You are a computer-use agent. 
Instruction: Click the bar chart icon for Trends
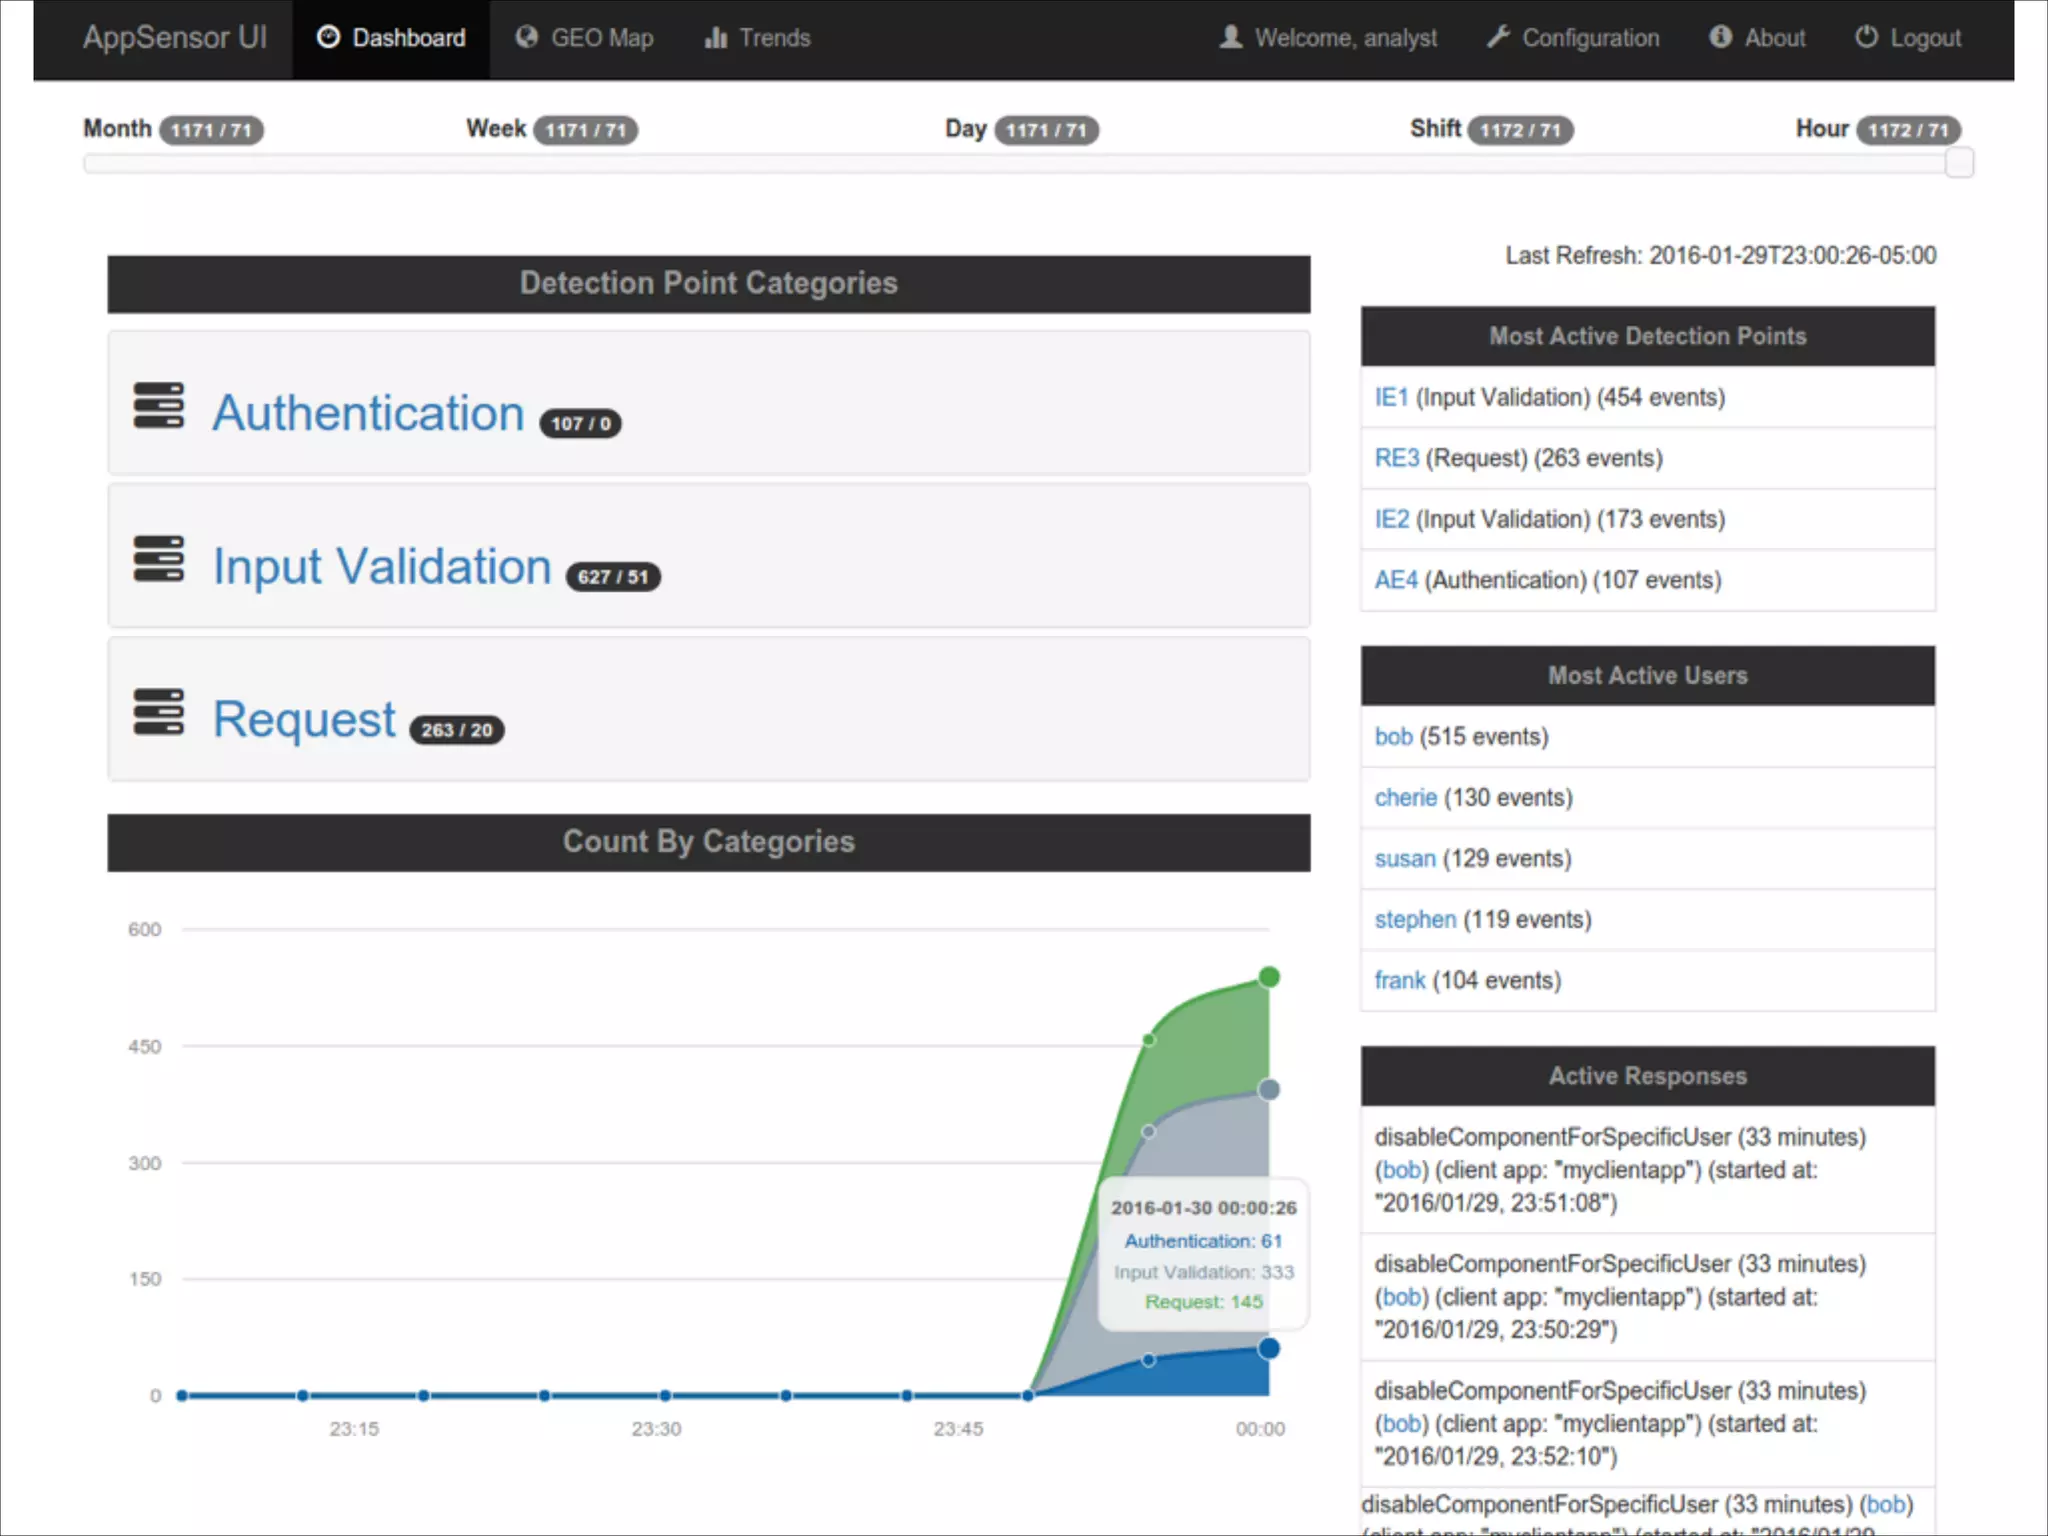(715, 38)
